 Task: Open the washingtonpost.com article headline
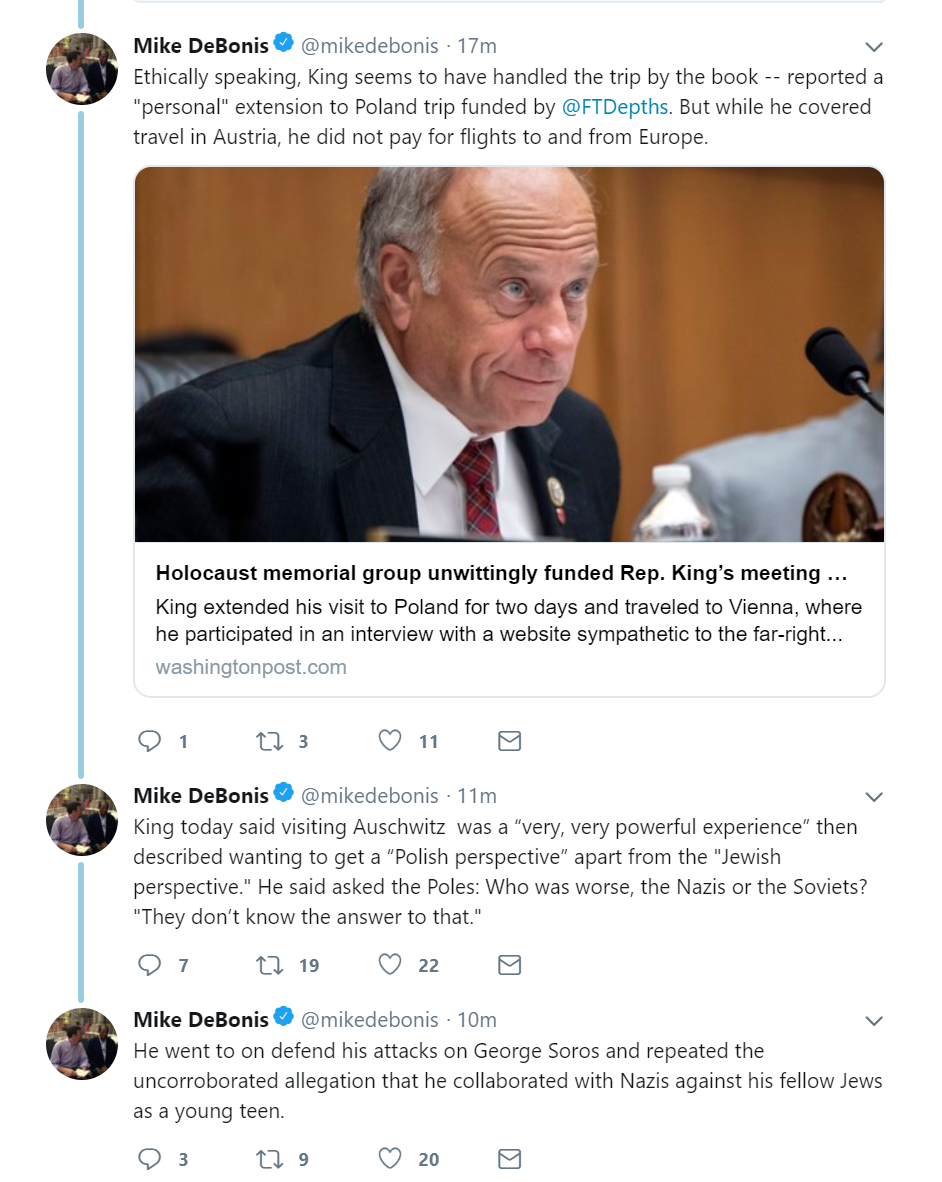pyautogui.click(x=501, y=574)
